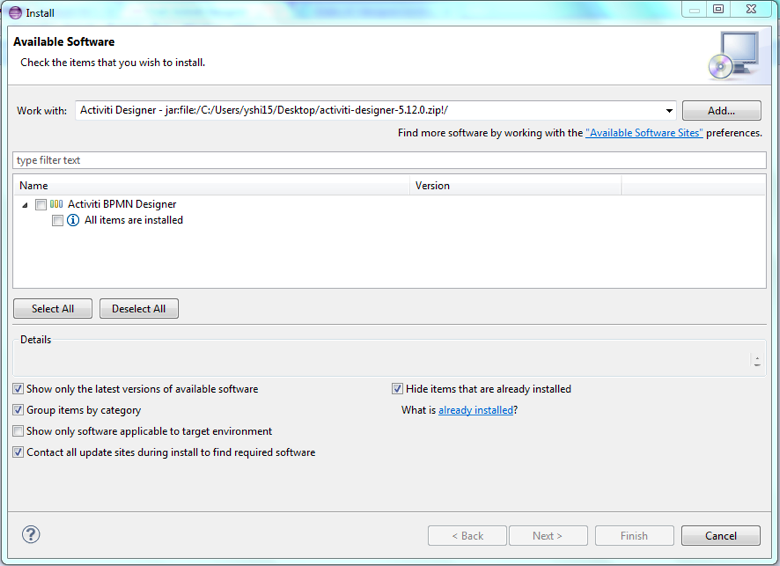The height and width of the screenshot is (566, 780).
Task: Toggle Show only the latest versions checkbox
Action: [x=18, y=389]
